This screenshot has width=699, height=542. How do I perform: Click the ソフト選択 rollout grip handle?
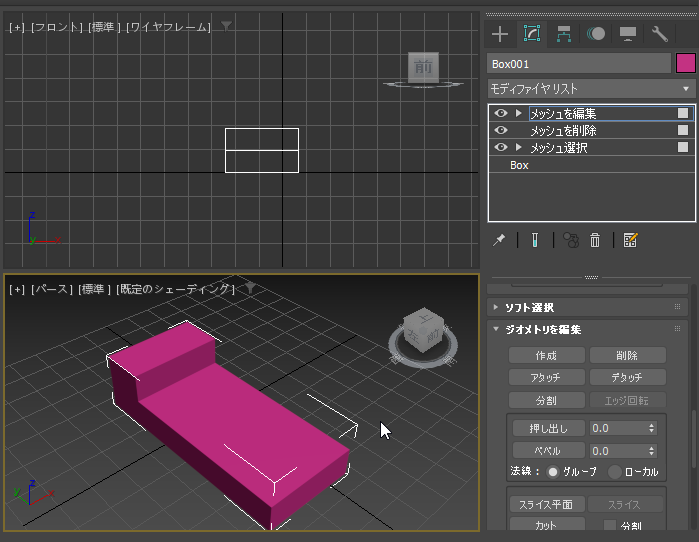(677, 307)
